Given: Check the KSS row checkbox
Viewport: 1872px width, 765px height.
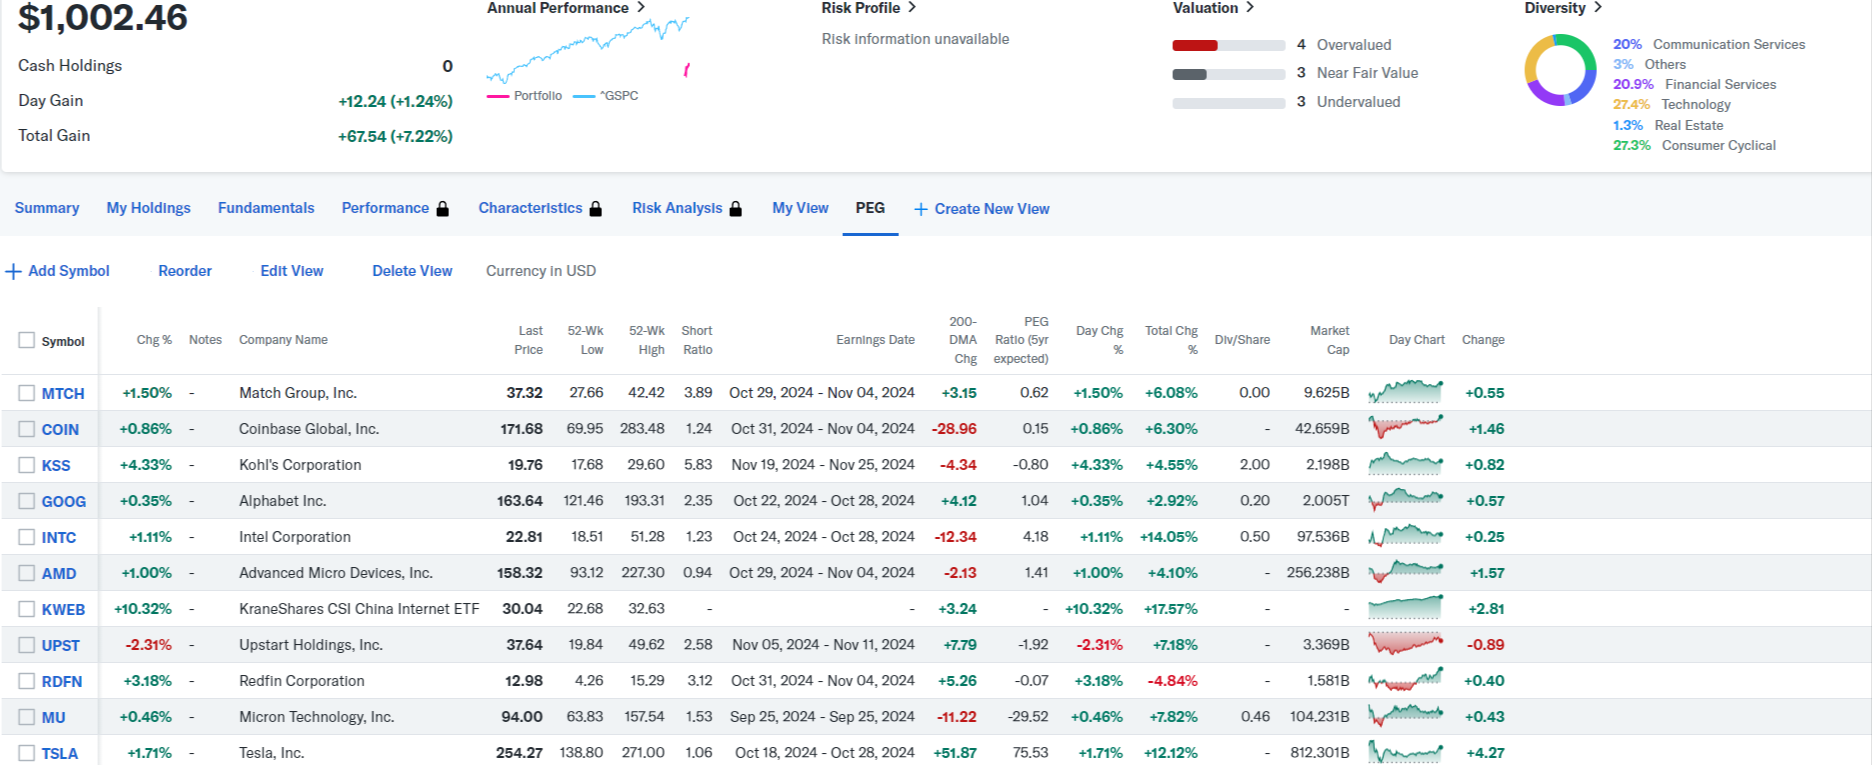Looking at the screenshot, I should (26, 465).
